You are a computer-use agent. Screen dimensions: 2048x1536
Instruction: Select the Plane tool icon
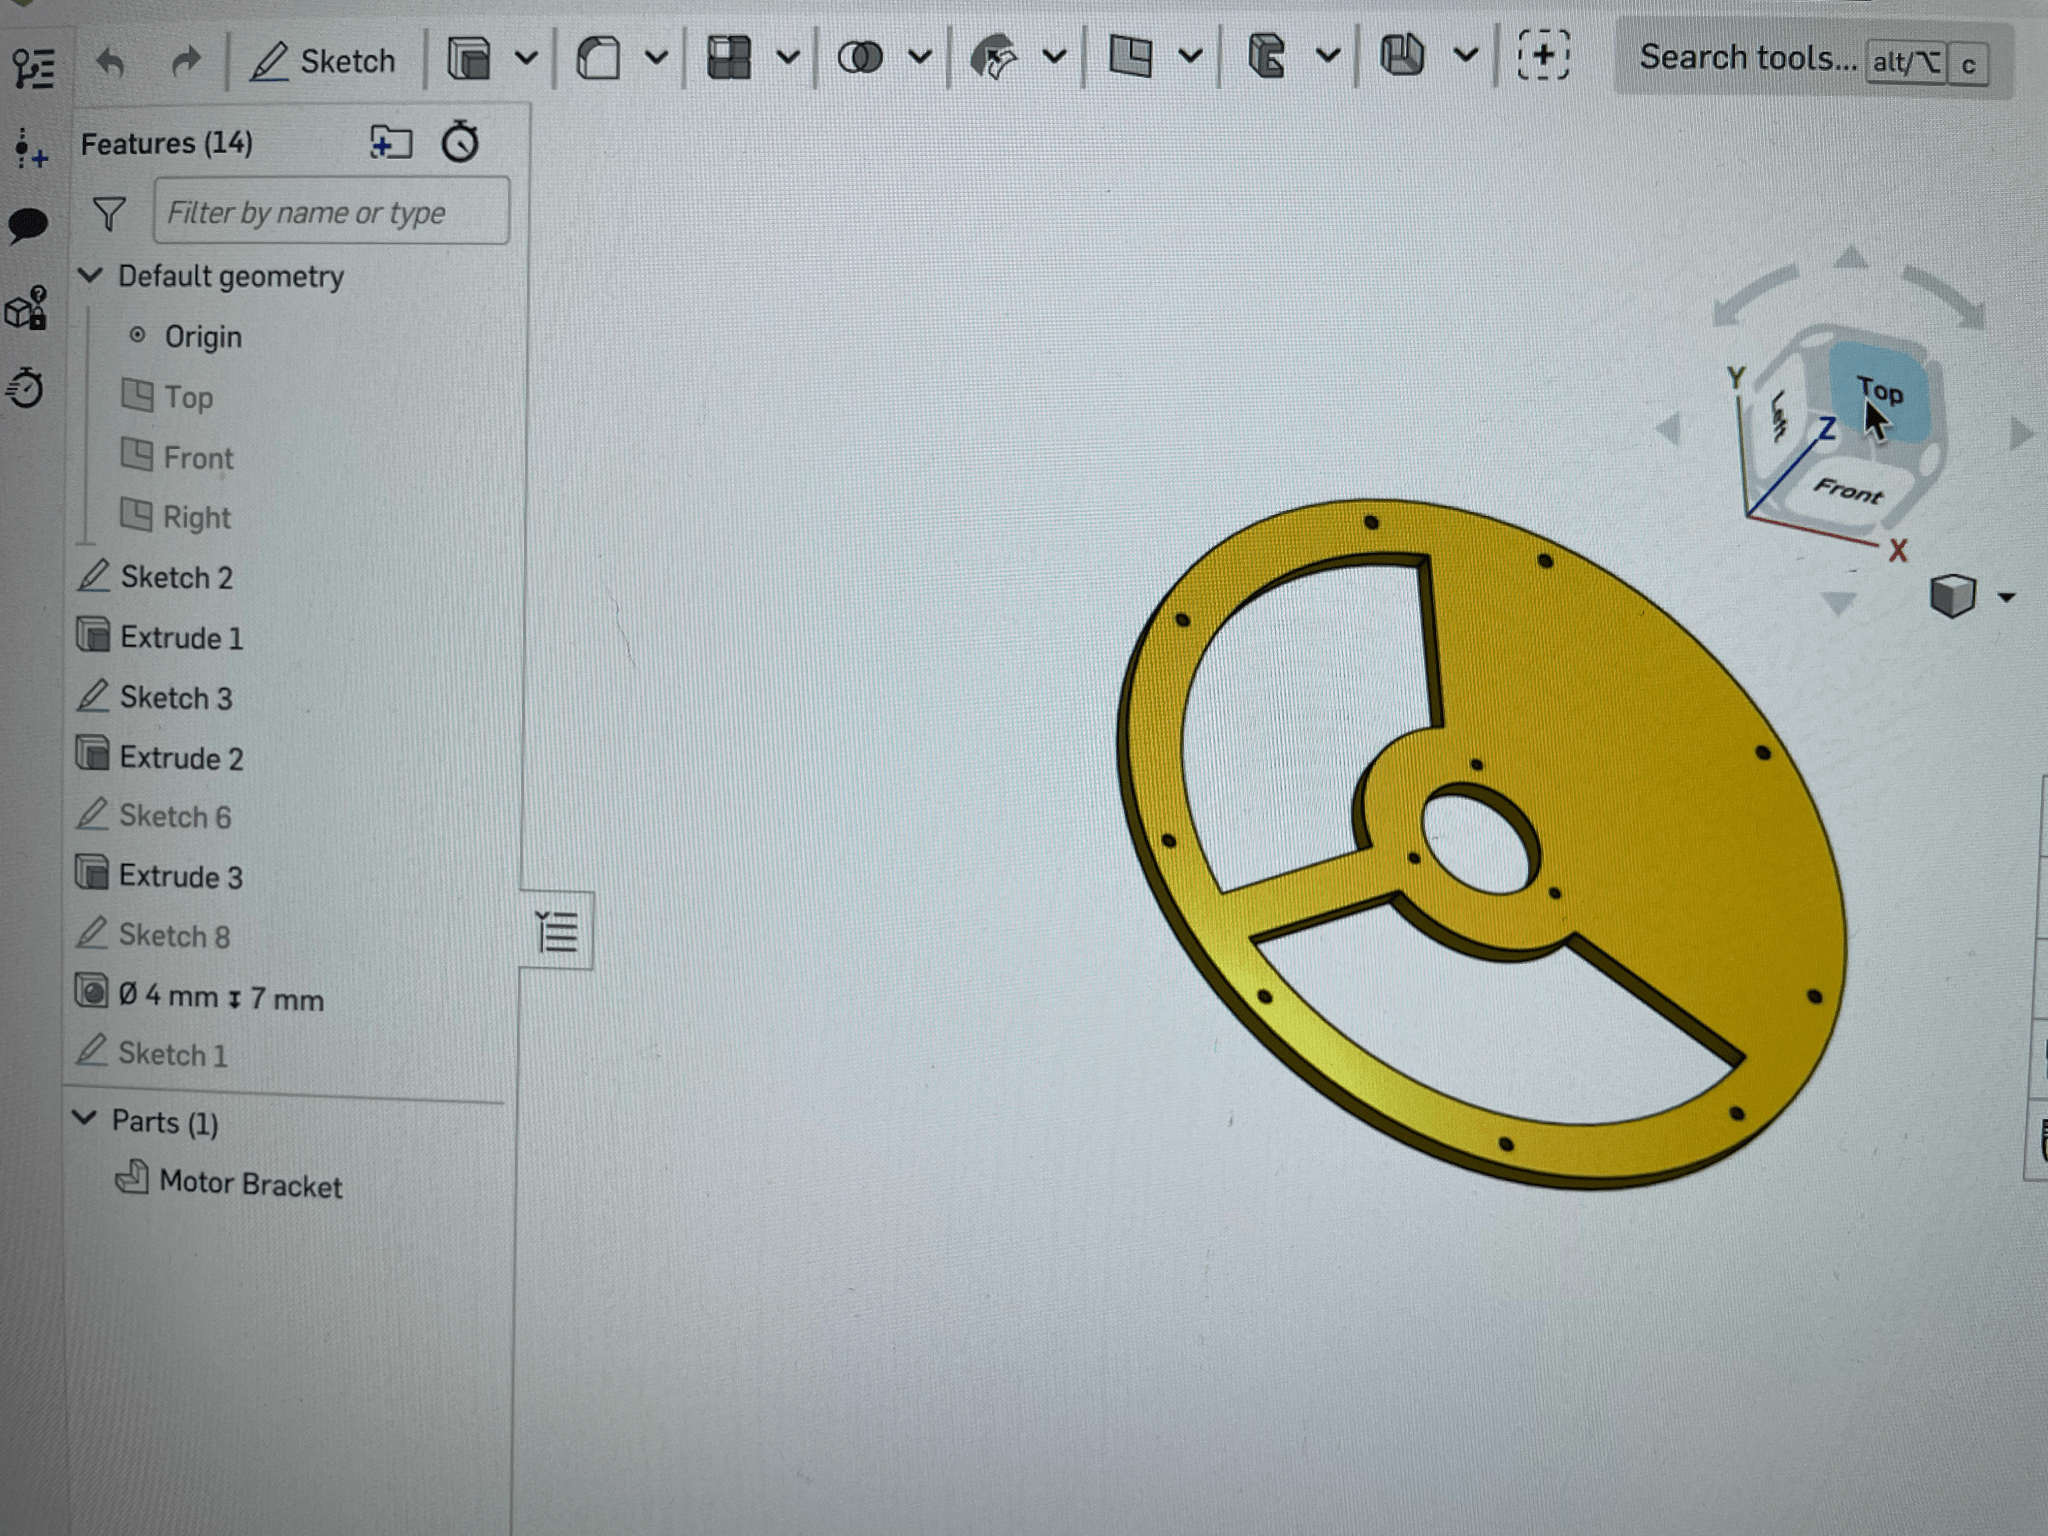[x=1131, y=56]
